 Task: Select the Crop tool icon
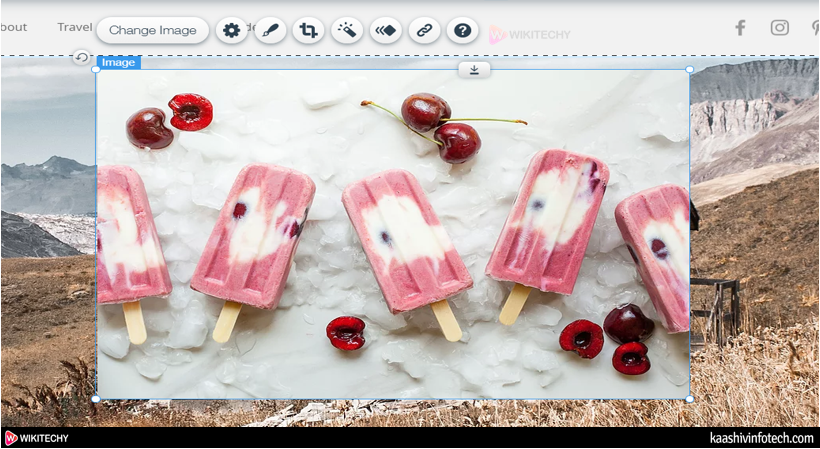point(308,30)
